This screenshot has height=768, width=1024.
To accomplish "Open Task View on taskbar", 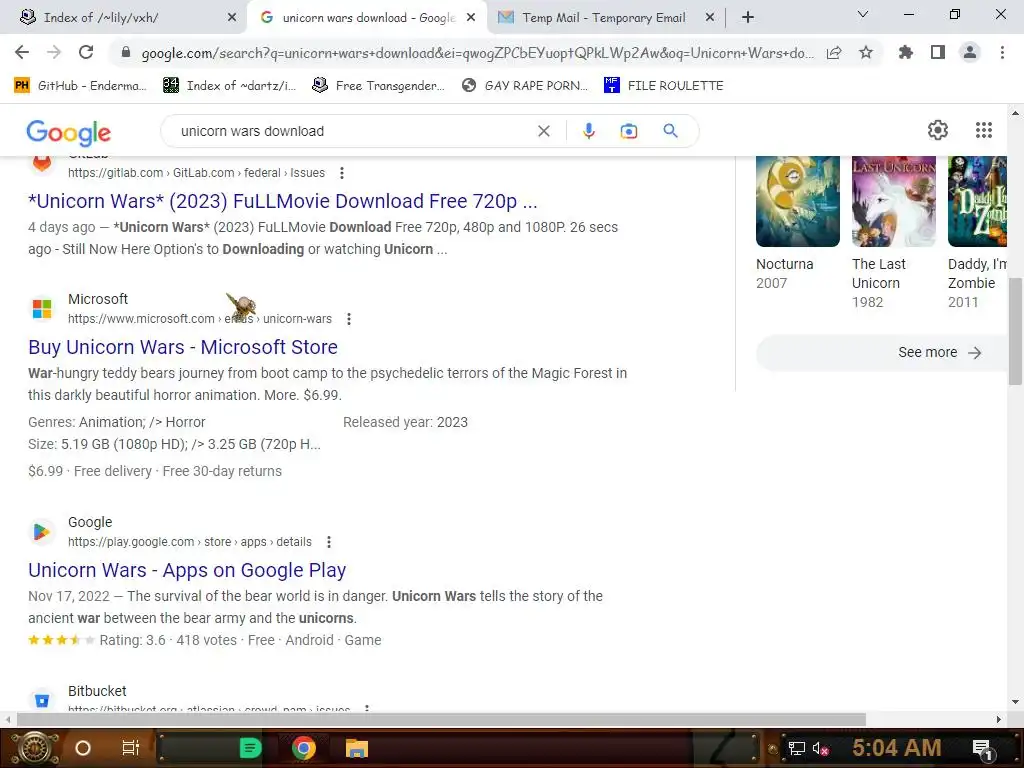I will click(x=131, y=748).
